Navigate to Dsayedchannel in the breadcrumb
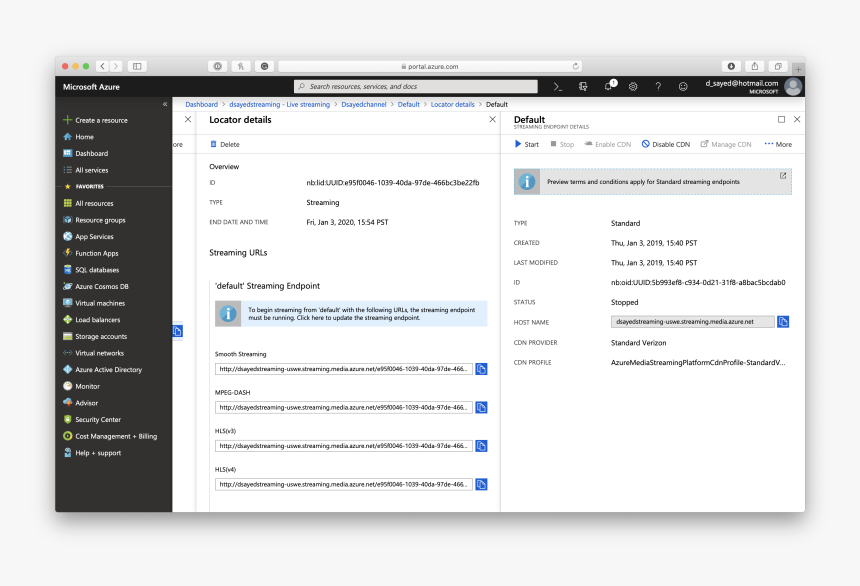This screenshot has width=860, height=586. click(363, 104)
